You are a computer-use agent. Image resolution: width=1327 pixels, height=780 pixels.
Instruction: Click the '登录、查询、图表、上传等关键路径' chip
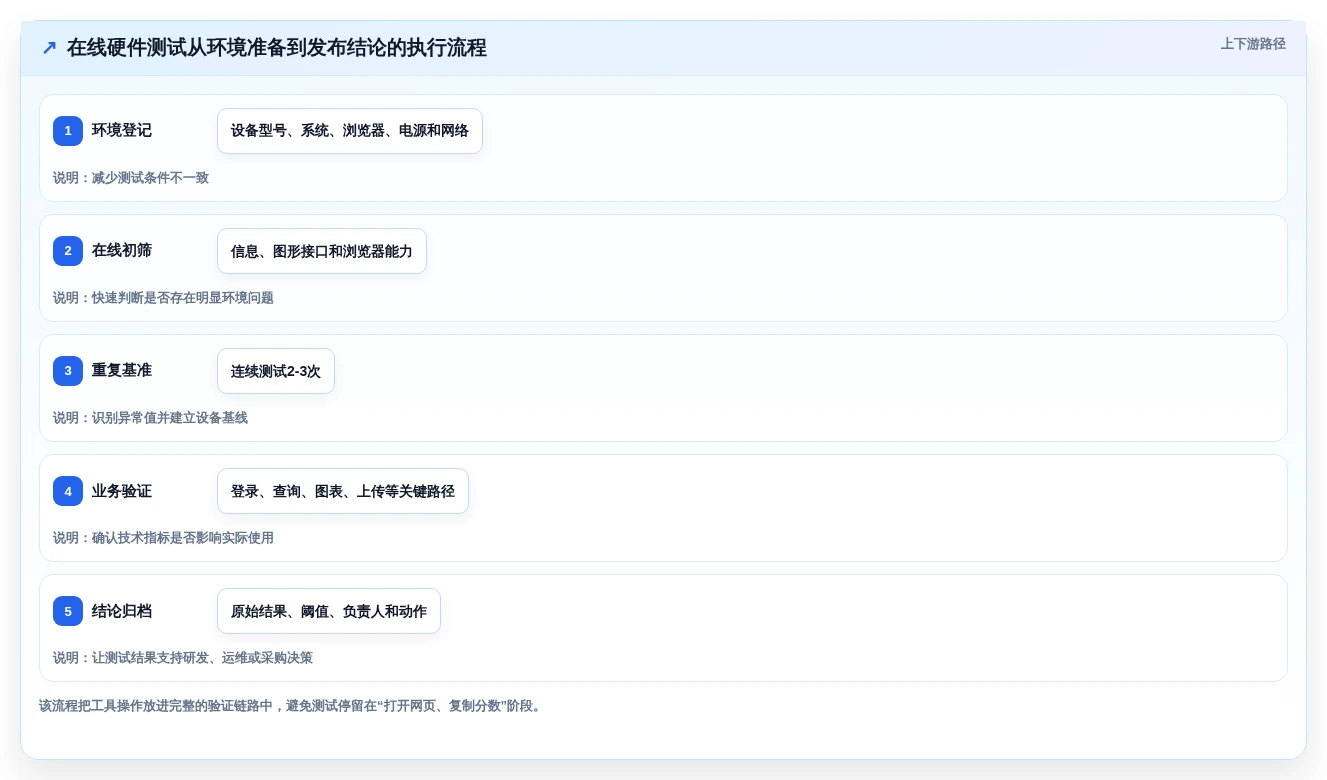coord(343,491)
